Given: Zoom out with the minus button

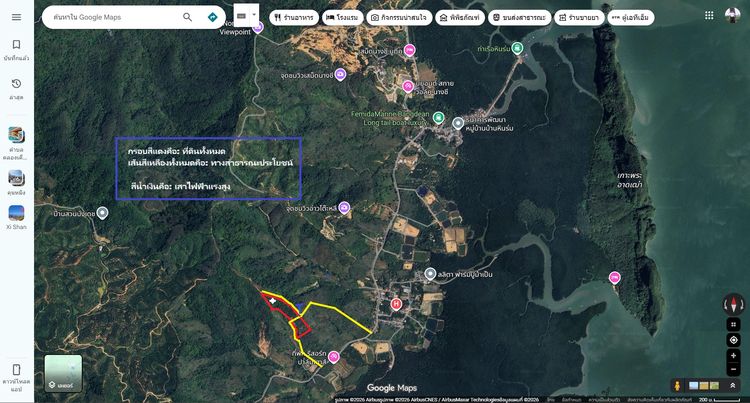Looking at the screenshot, I should [x=733, y=370].
